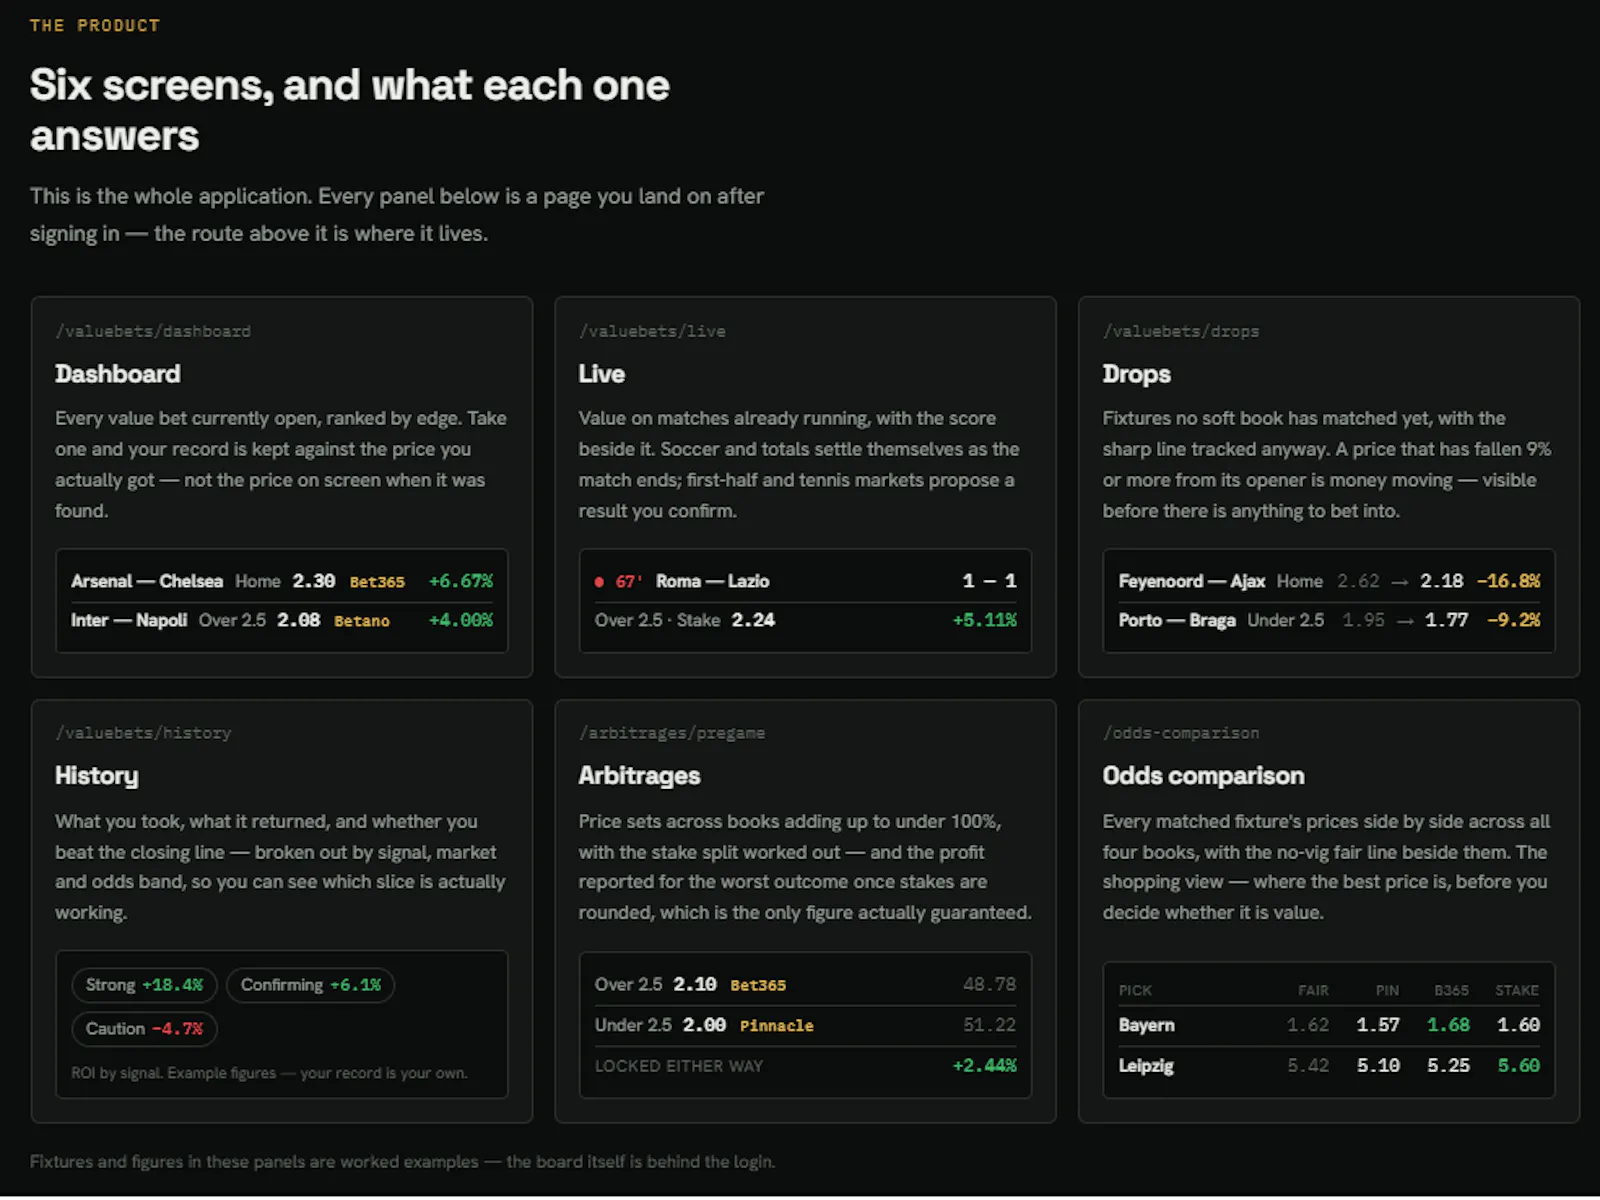Click the +2.44% locked profit

pos(985,1066)
